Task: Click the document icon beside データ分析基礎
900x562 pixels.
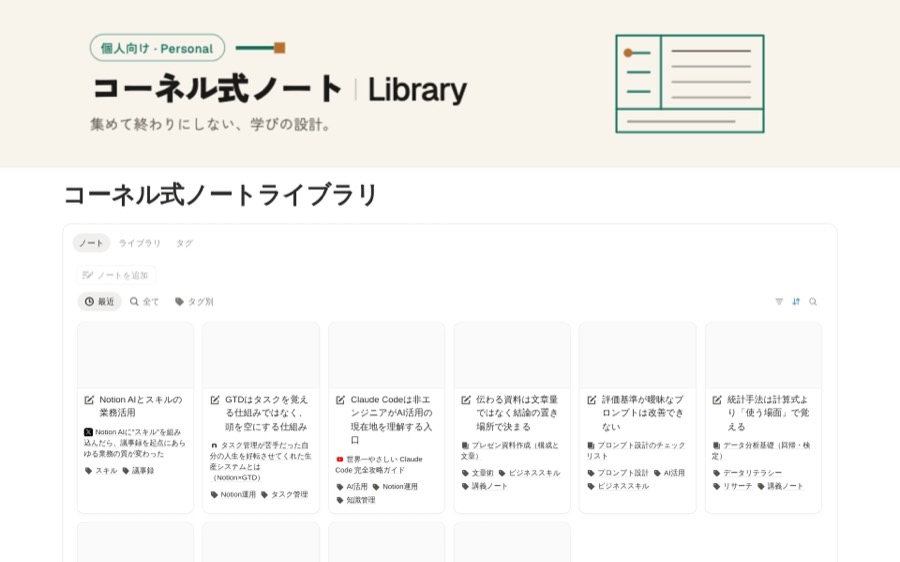Action: [716, 445]
